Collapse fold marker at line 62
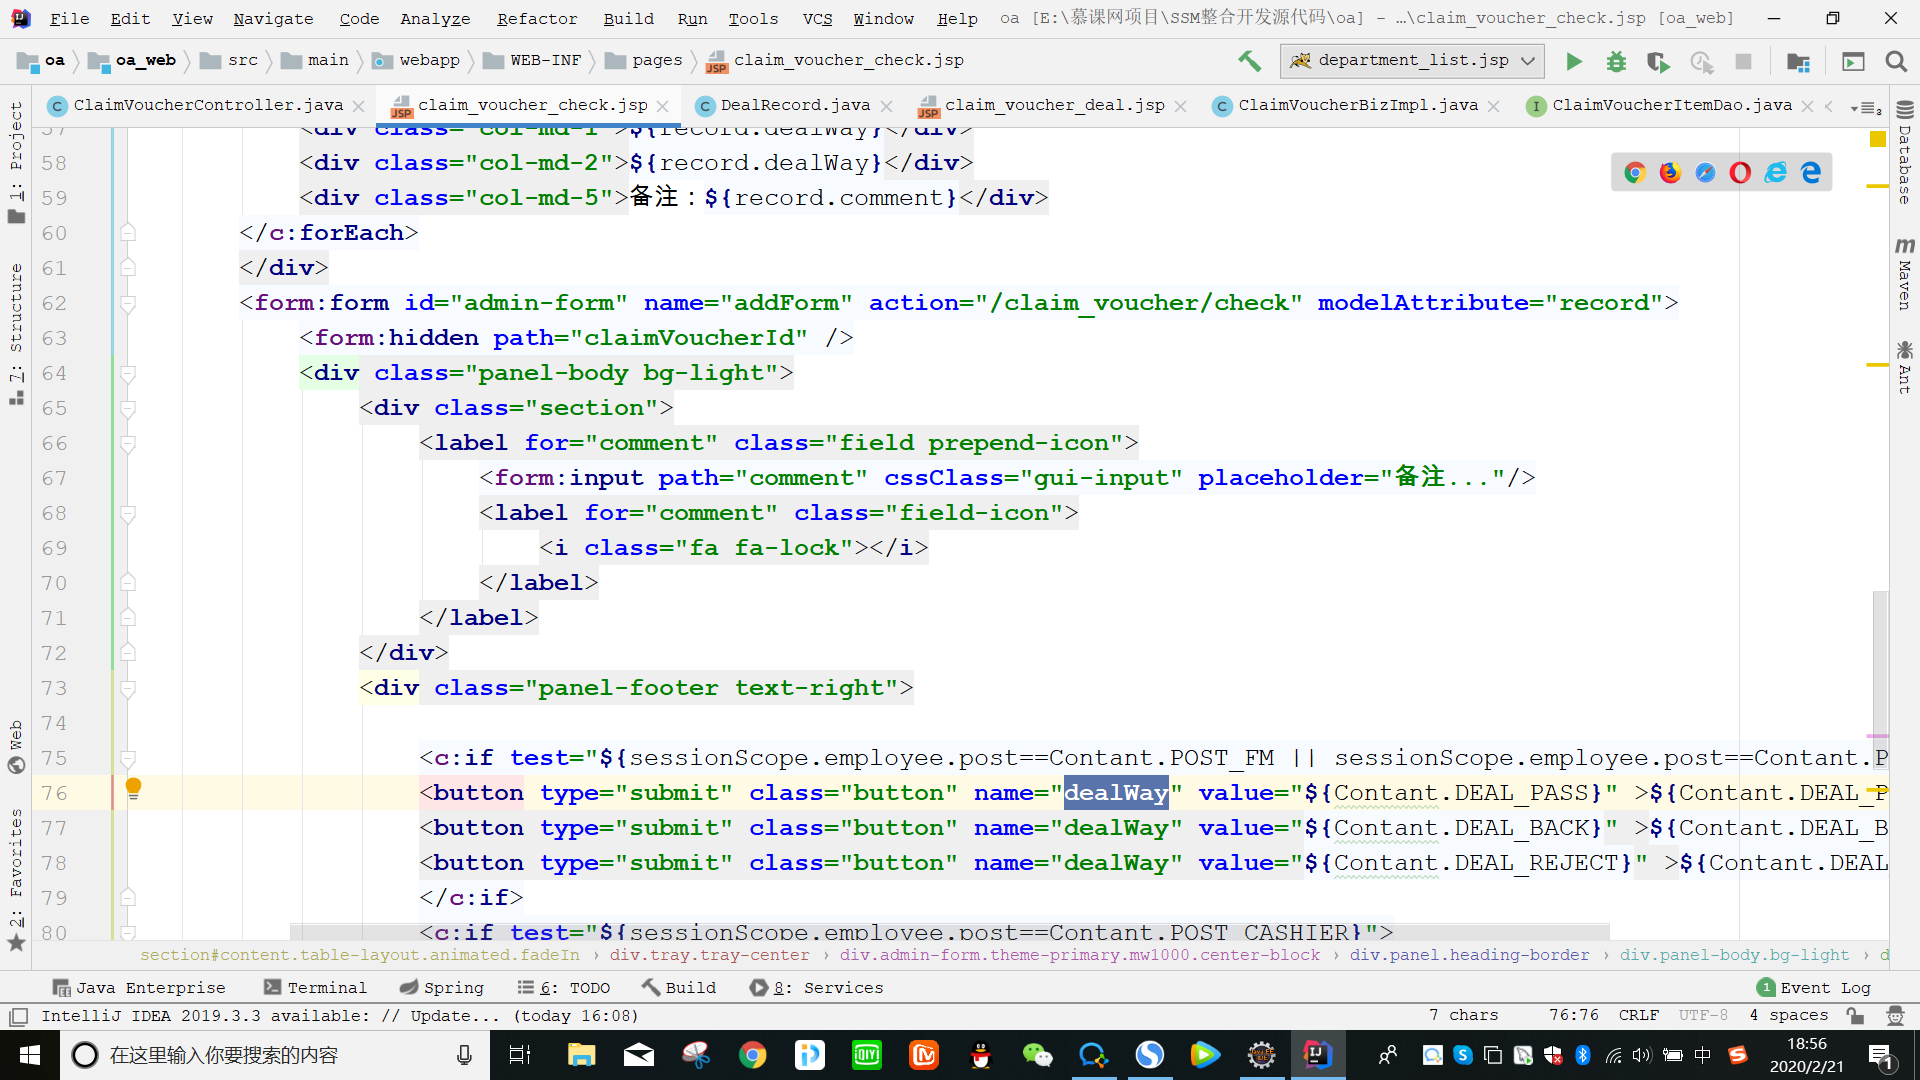Viewport: 1920px width, 1080px height. [128, 303]
